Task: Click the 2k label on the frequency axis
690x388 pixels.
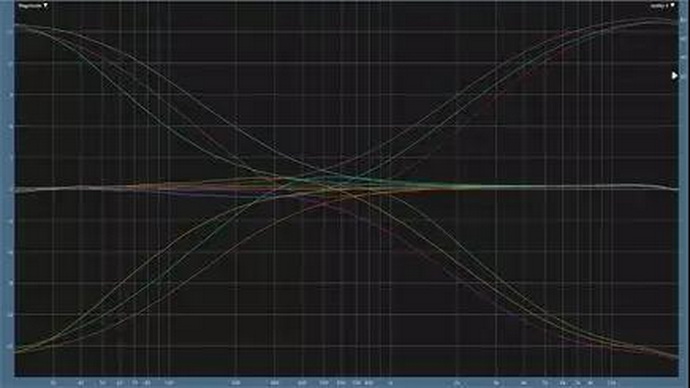Action: 457,383
